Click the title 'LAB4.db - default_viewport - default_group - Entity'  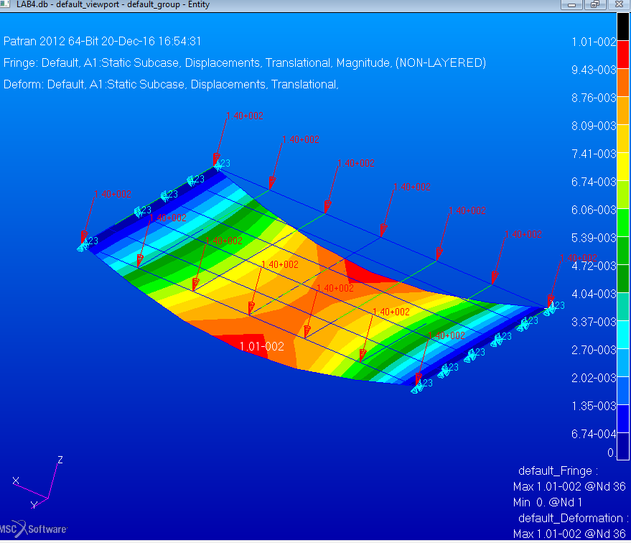pyautogui.click(x=113, y=4)
